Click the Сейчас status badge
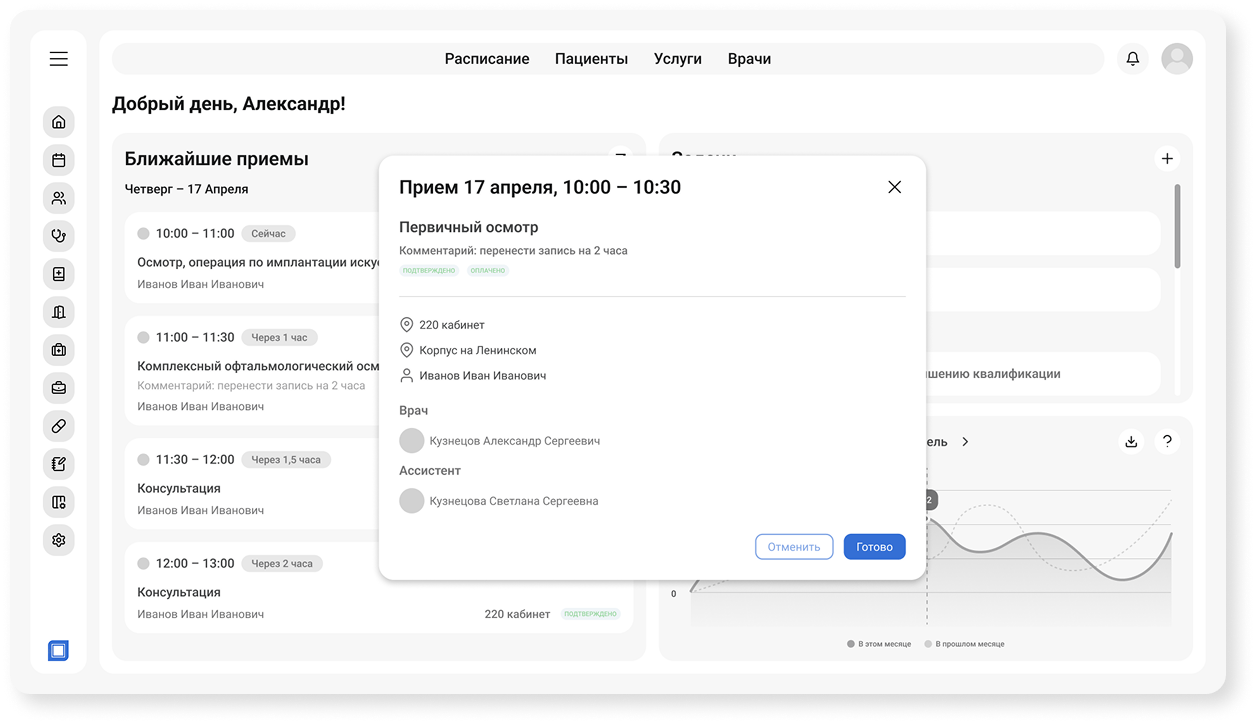1256x724 pixels. point(268,233)
